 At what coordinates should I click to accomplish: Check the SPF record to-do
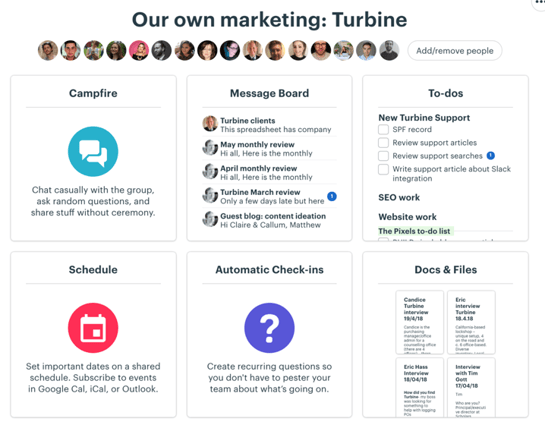(383, 129)
